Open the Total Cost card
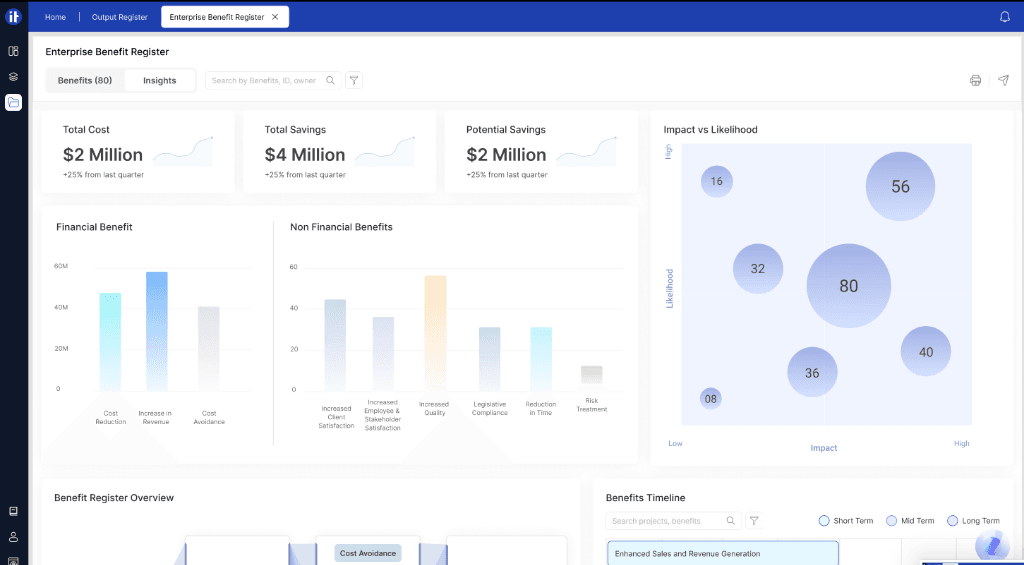Viewport: 1024px width, 565px height. click(138, 152)
